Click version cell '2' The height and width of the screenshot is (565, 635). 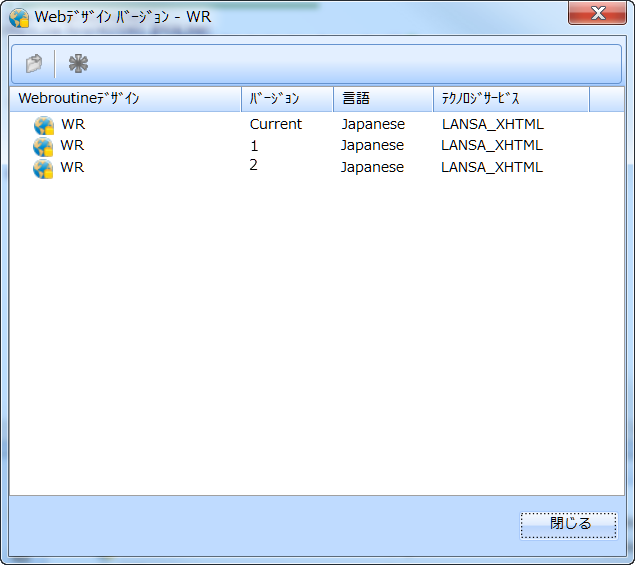pyautogui.click(x=254, y=165)
